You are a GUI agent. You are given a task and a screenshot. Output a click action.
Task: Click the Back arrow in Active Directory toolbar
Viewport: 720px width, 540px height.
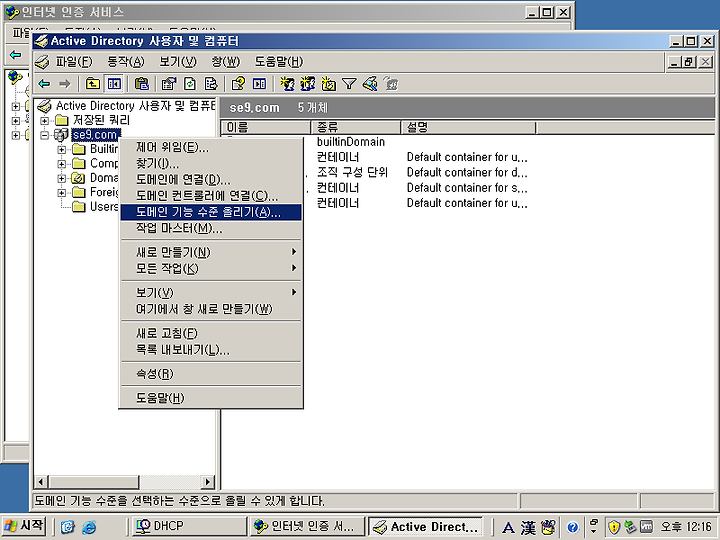(x=45, y=84)
